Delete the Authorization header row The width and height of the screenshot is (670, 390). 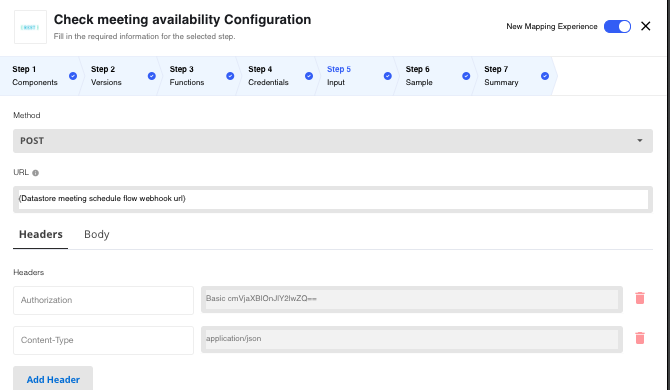[x=640, y=298]
